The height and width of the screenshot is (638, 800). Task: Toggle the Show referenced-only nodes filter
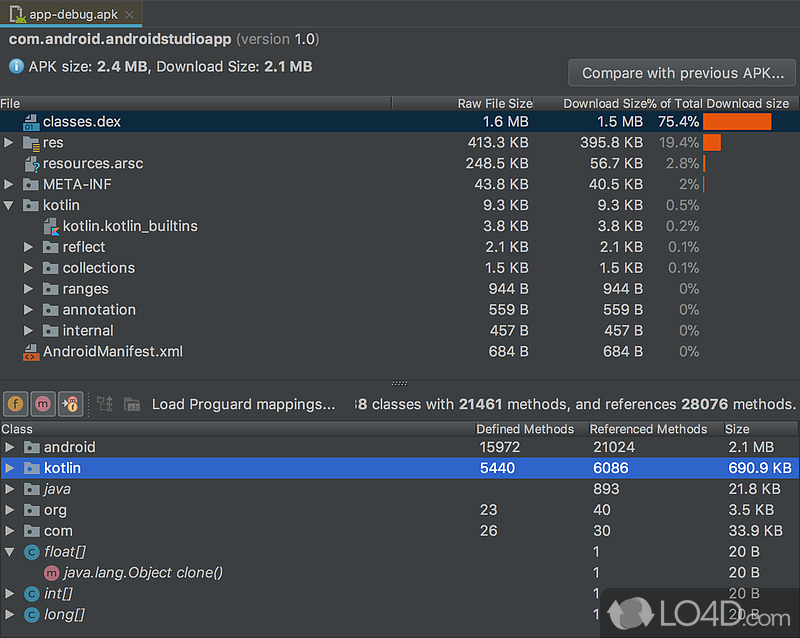click(69, 404)
